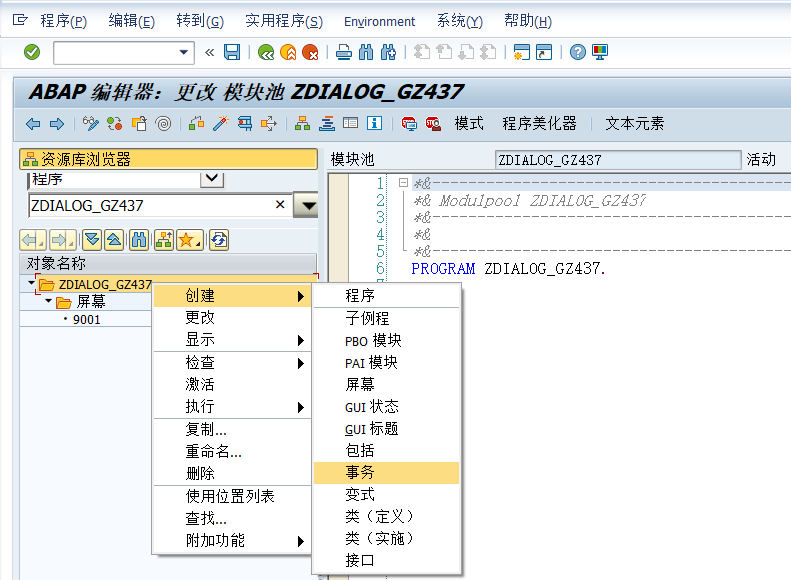Click the Print icon

click(x=344, y=52)
